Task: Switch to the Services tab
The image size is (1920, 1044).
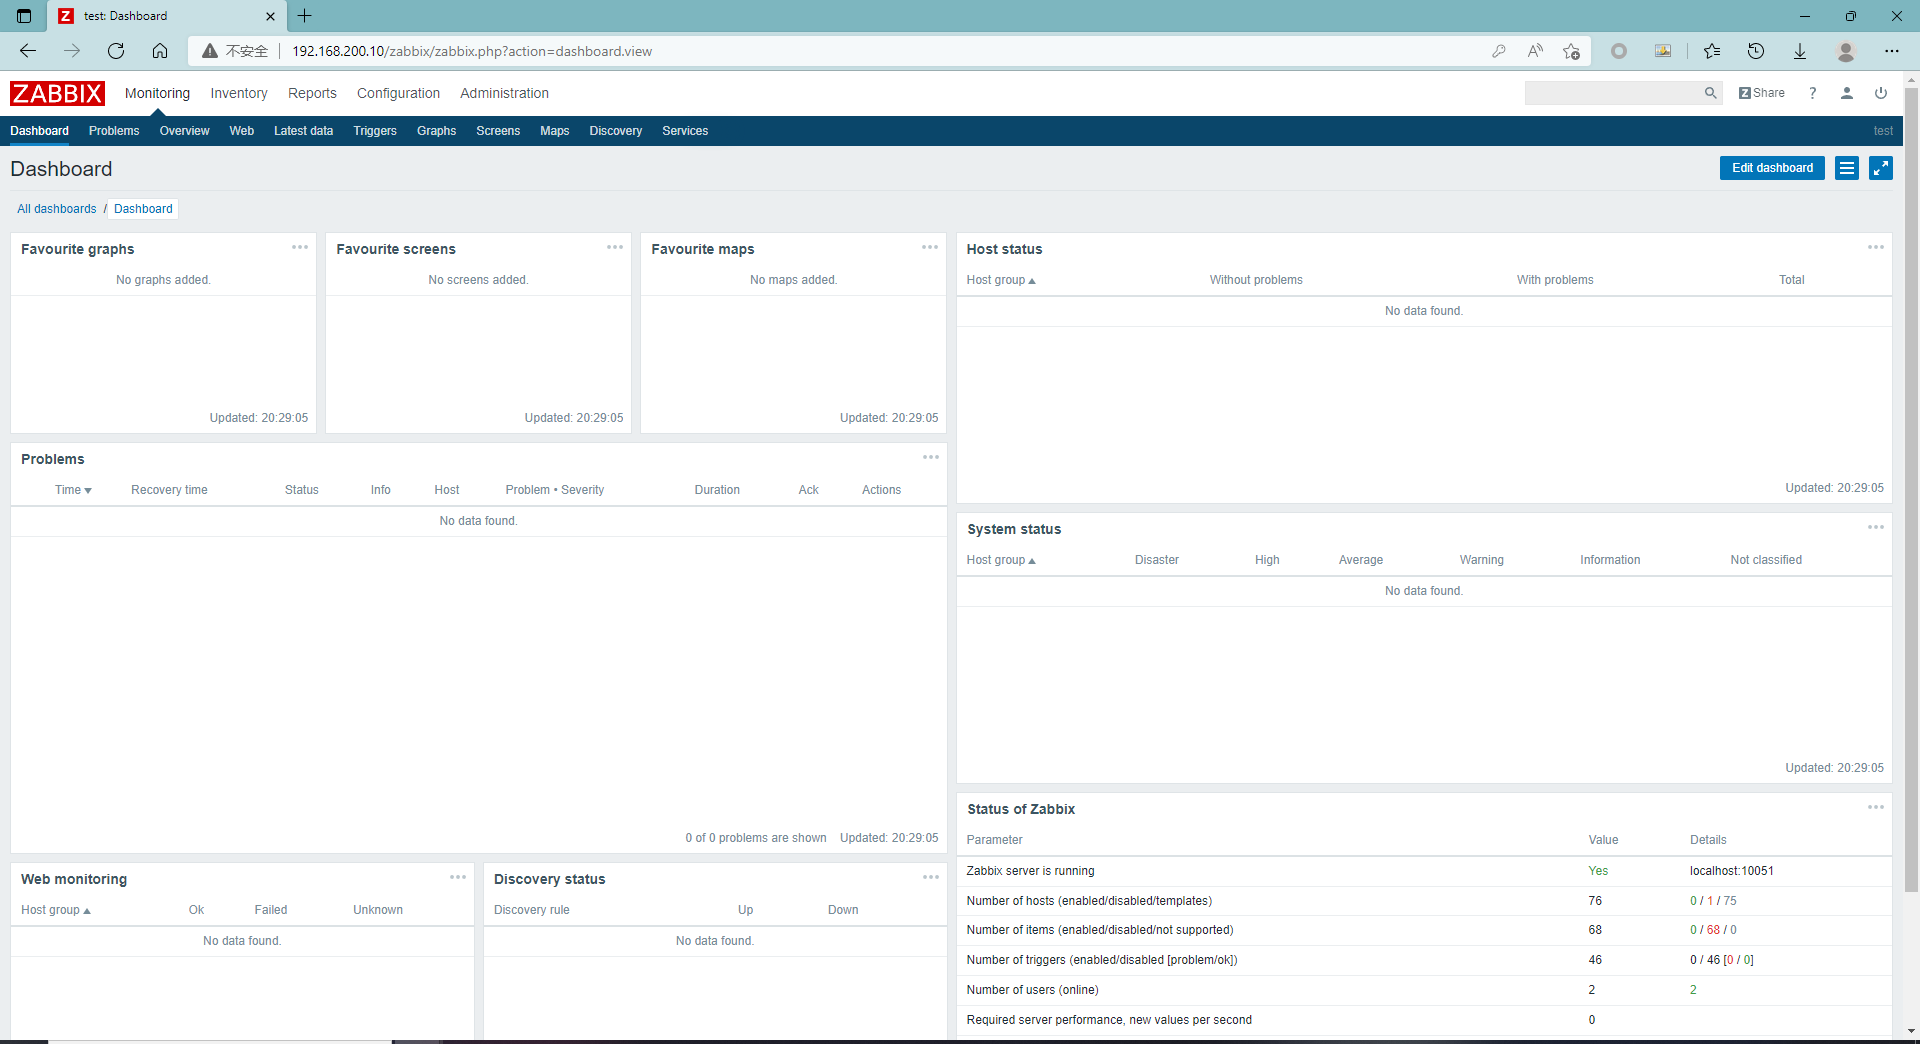Action: pyautogui.click(x=685, y=131)
